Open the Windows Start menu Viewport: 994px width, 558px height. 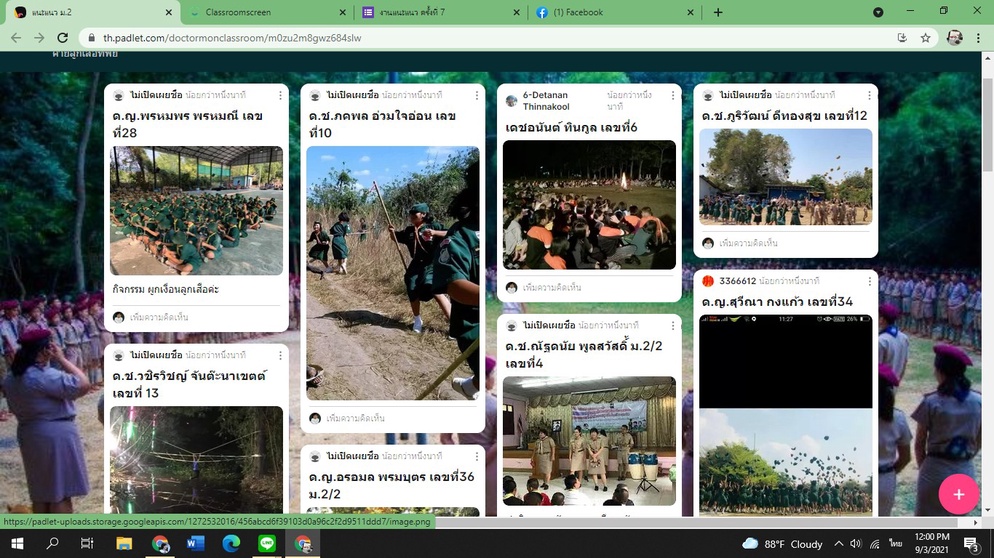coord(17,544)
